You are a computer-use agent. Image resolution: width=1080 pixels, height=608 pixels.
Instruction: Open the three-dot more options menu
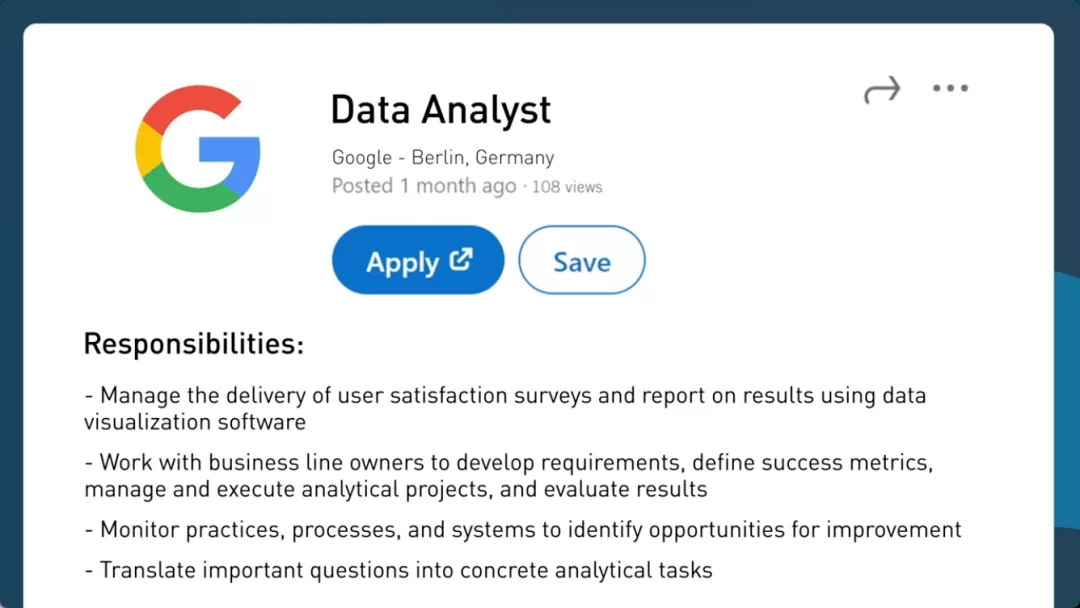pos(950,89)
